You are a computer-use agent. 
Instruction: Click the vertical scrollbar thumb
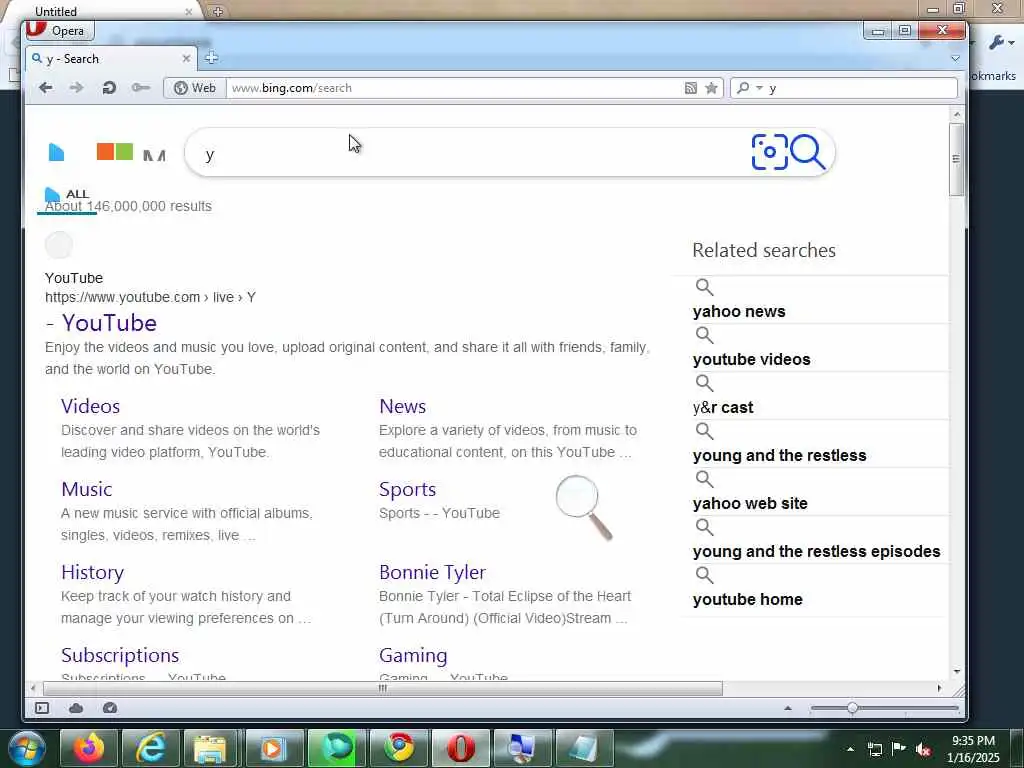(957, 159)
